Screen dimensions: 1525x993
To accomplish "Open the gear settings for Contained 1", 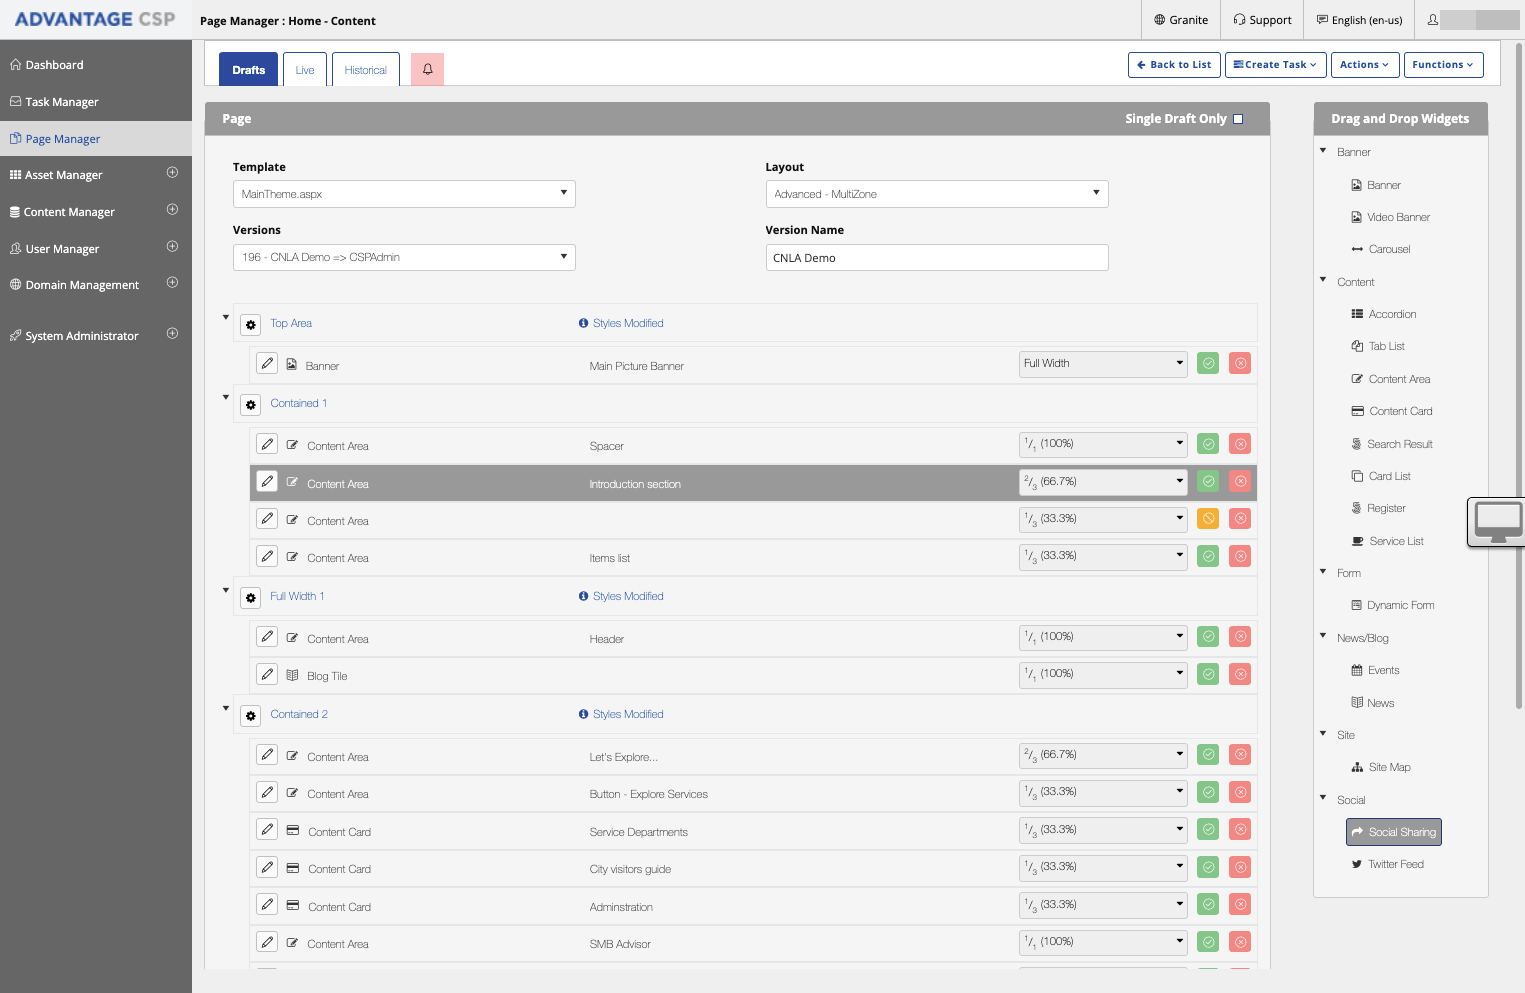I will 251,405.
